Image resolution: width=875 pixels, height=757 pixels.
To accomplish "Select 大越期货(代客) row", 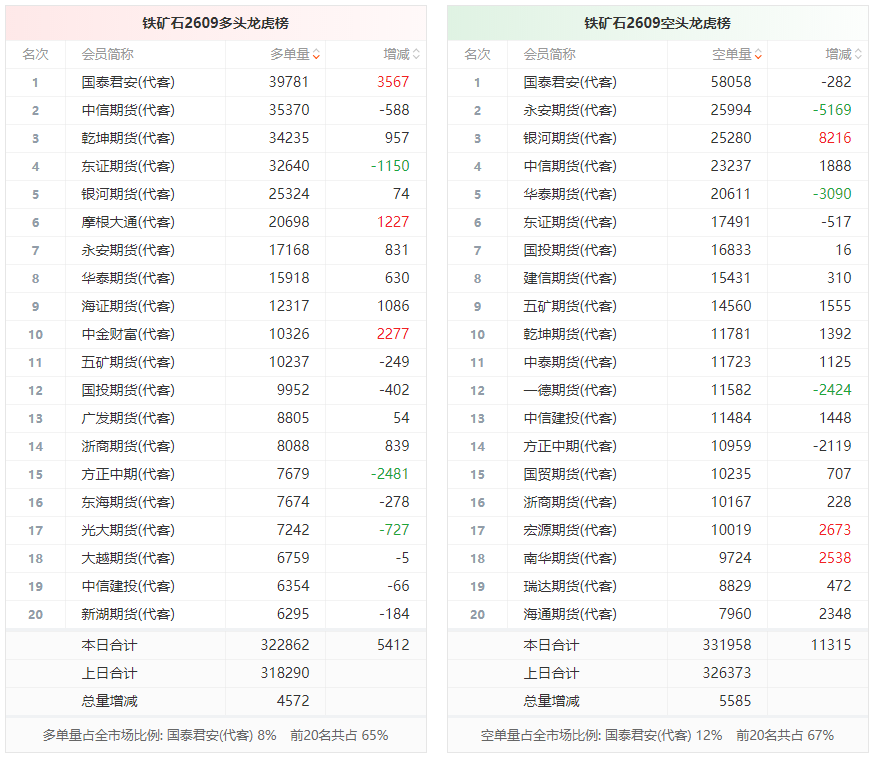I will click(x=127, y=558).
